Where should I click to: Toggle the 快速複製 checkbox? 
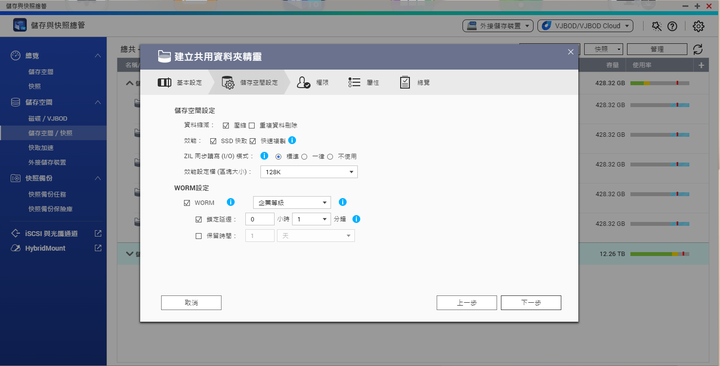tap(253, 141)
